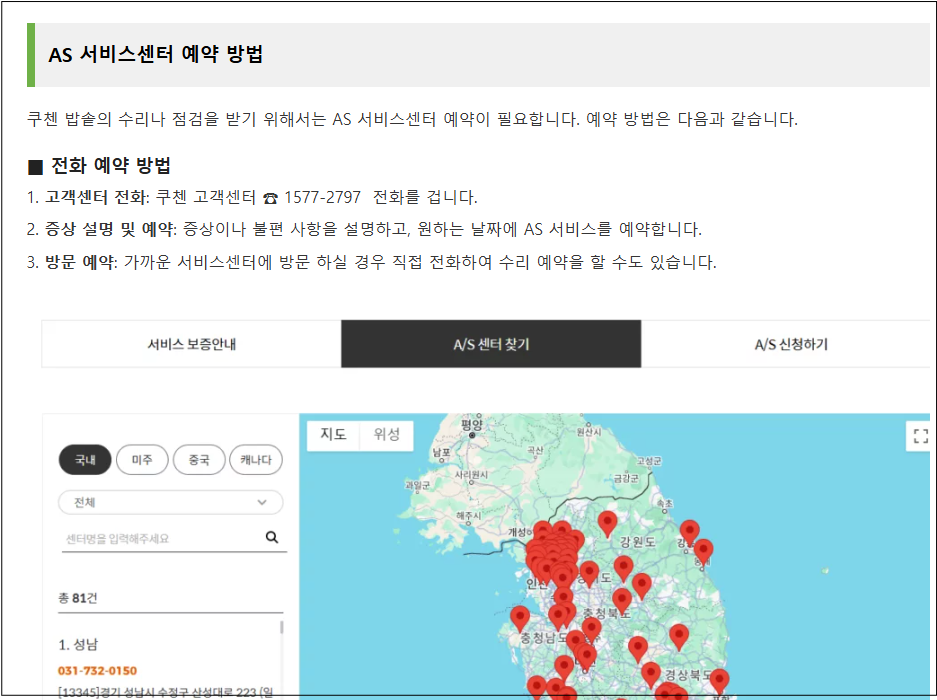This screenshot has height=700, width=937.
Task: Switch map to 지도 view
Action: [x=333, y=434]
